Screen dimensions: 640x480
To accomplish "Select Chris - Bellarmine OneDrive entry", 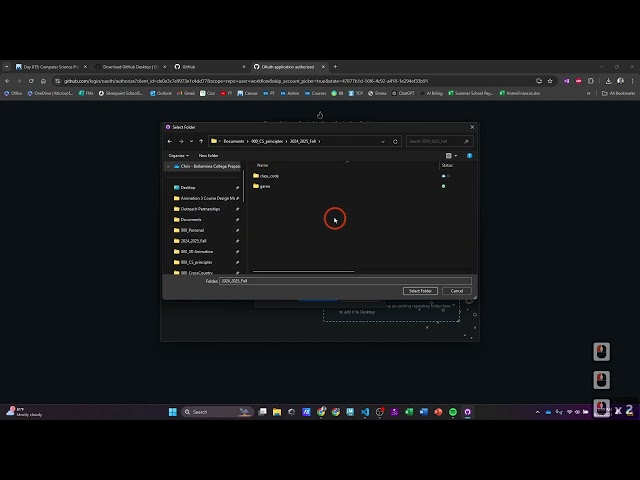I will pos(207,167).
